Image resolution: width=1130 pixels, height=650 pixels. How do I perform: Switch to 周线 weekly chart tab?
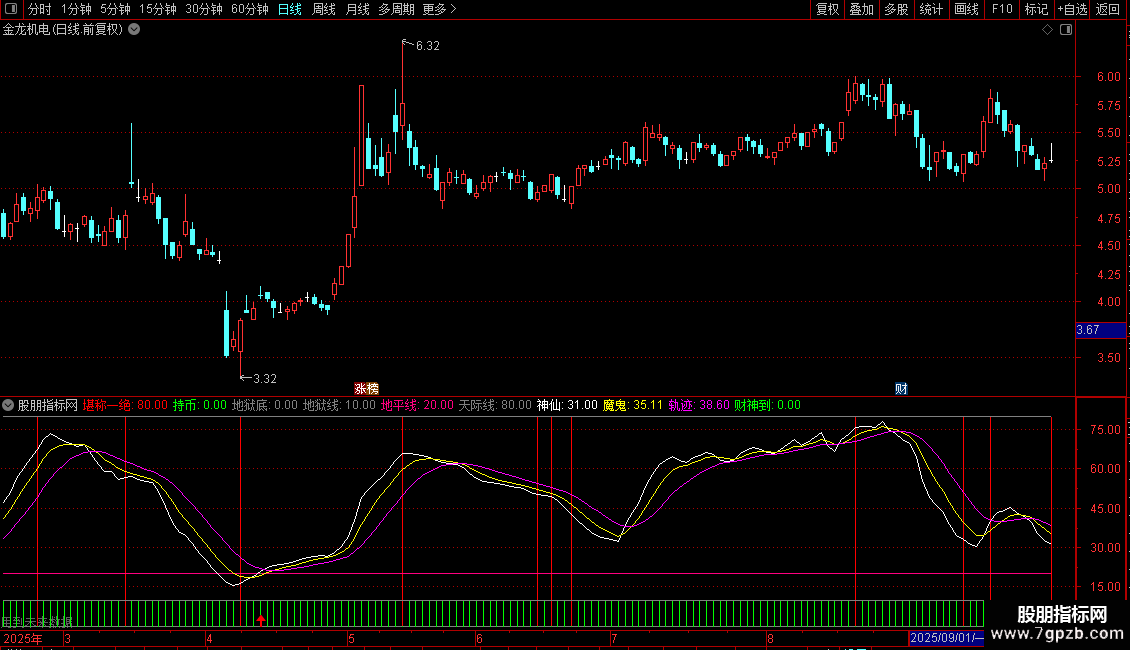tap(324, 10)
